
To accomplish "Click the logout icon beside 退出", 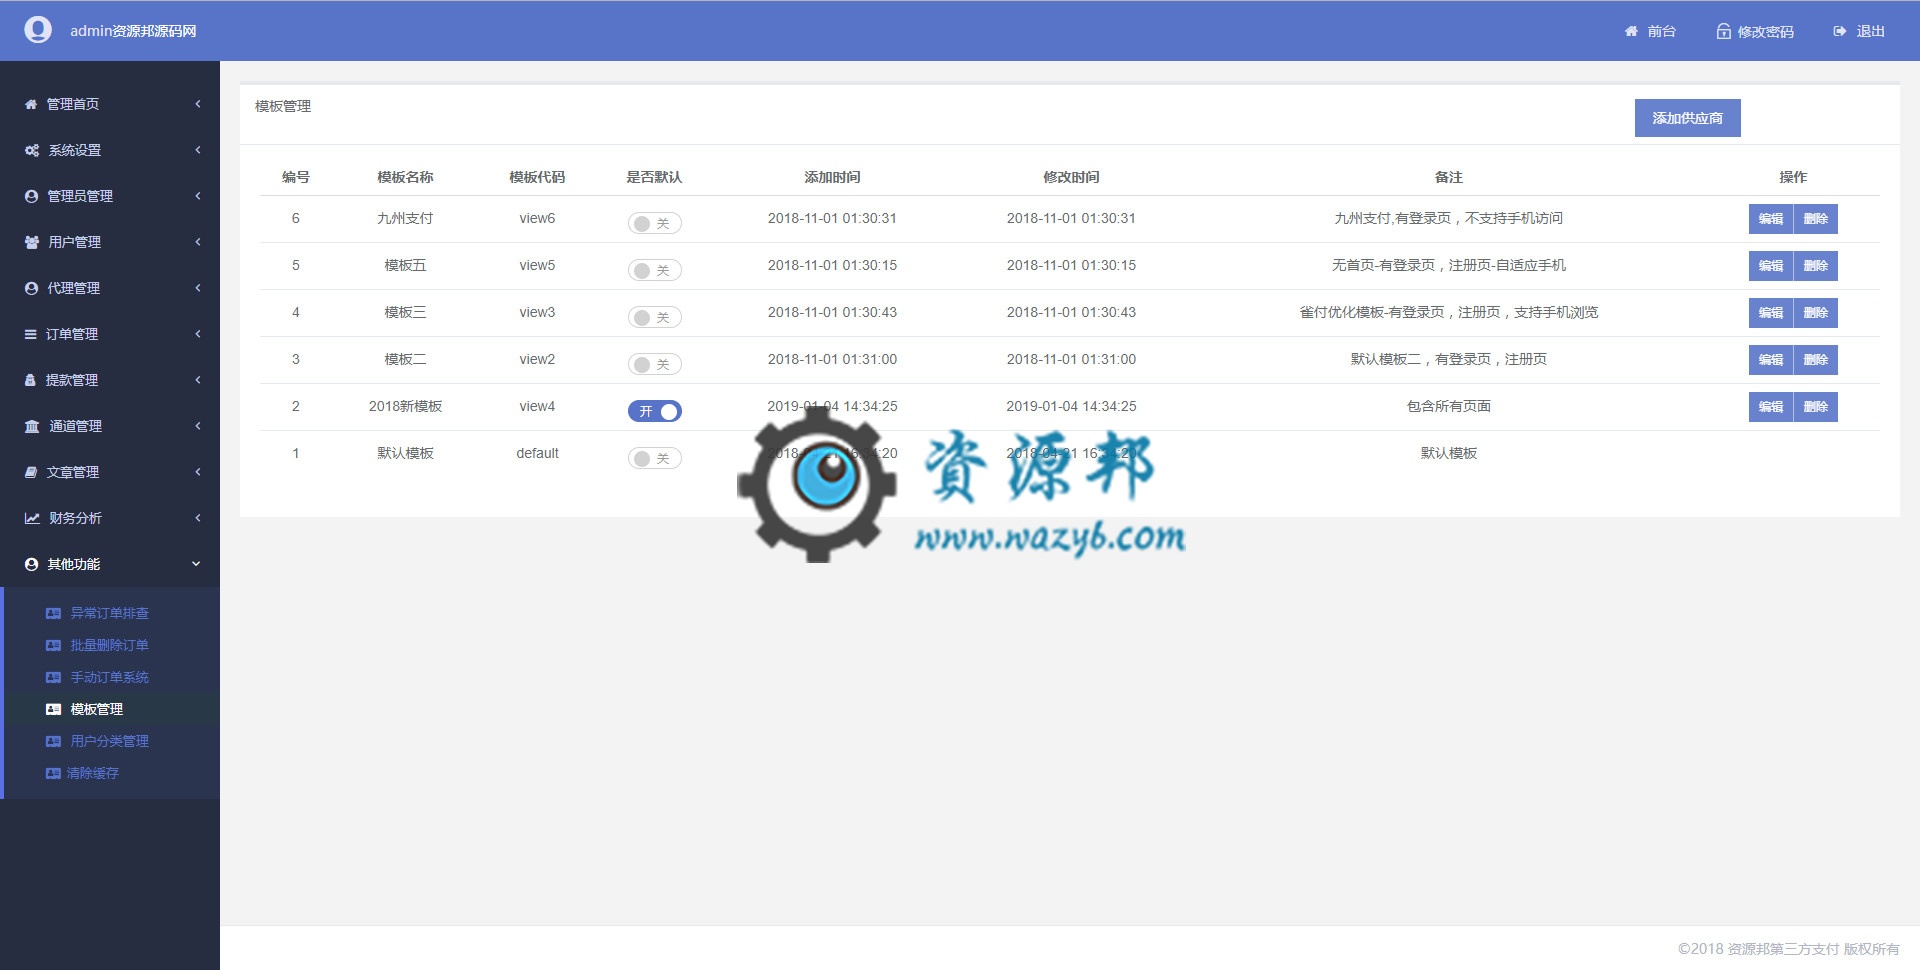I will point(1840,31).
